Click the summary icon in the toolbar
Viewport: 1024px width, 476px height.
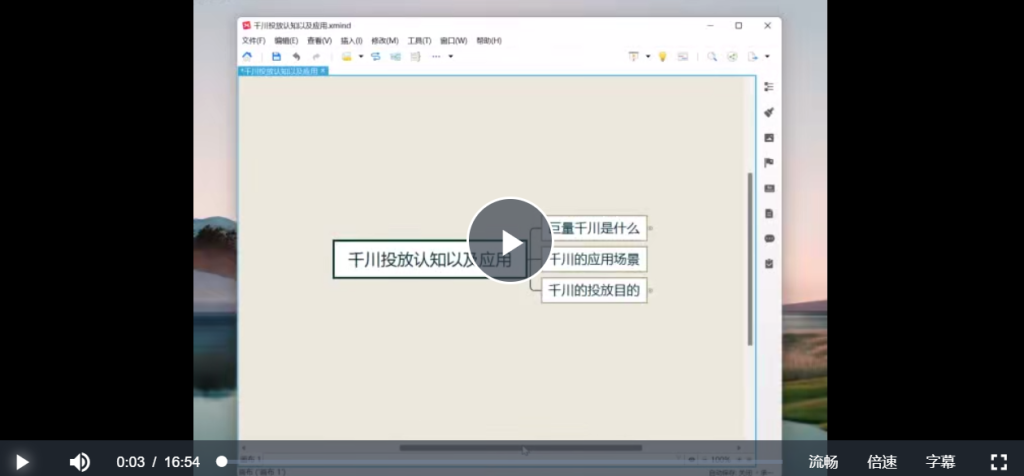[415, 57]
